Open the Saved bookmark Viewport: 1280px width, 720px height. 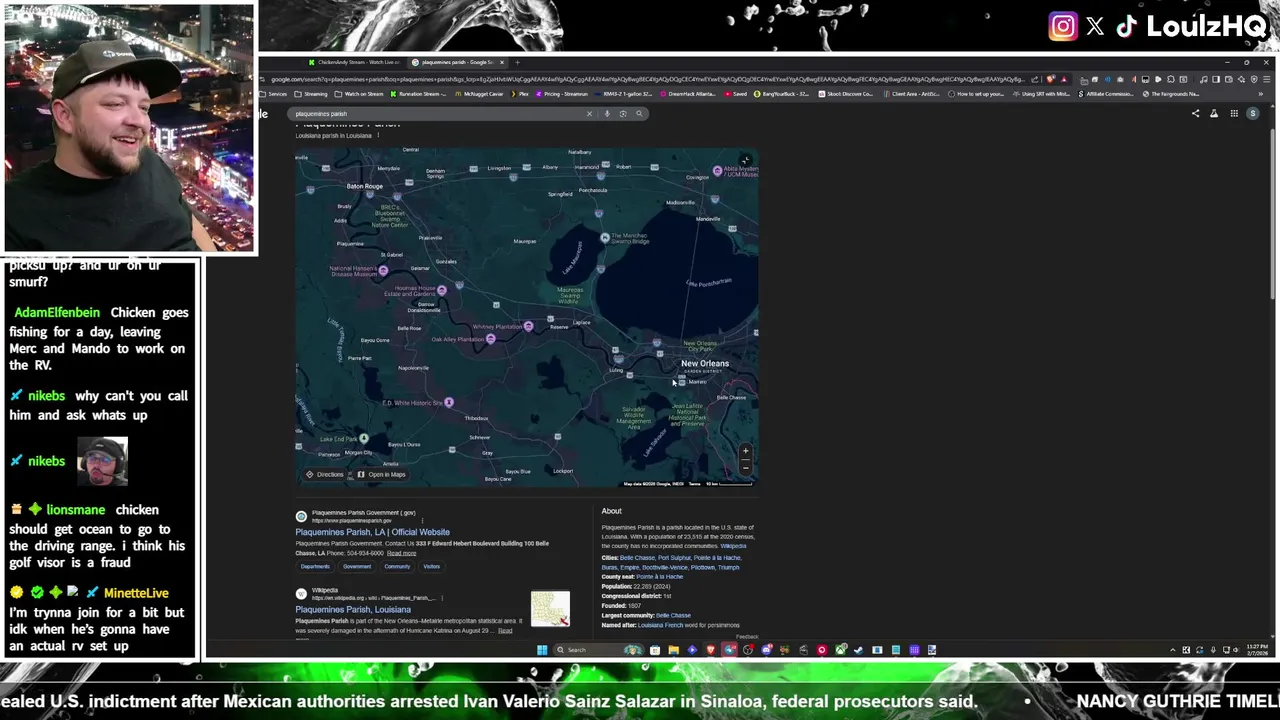click(736, 94)
